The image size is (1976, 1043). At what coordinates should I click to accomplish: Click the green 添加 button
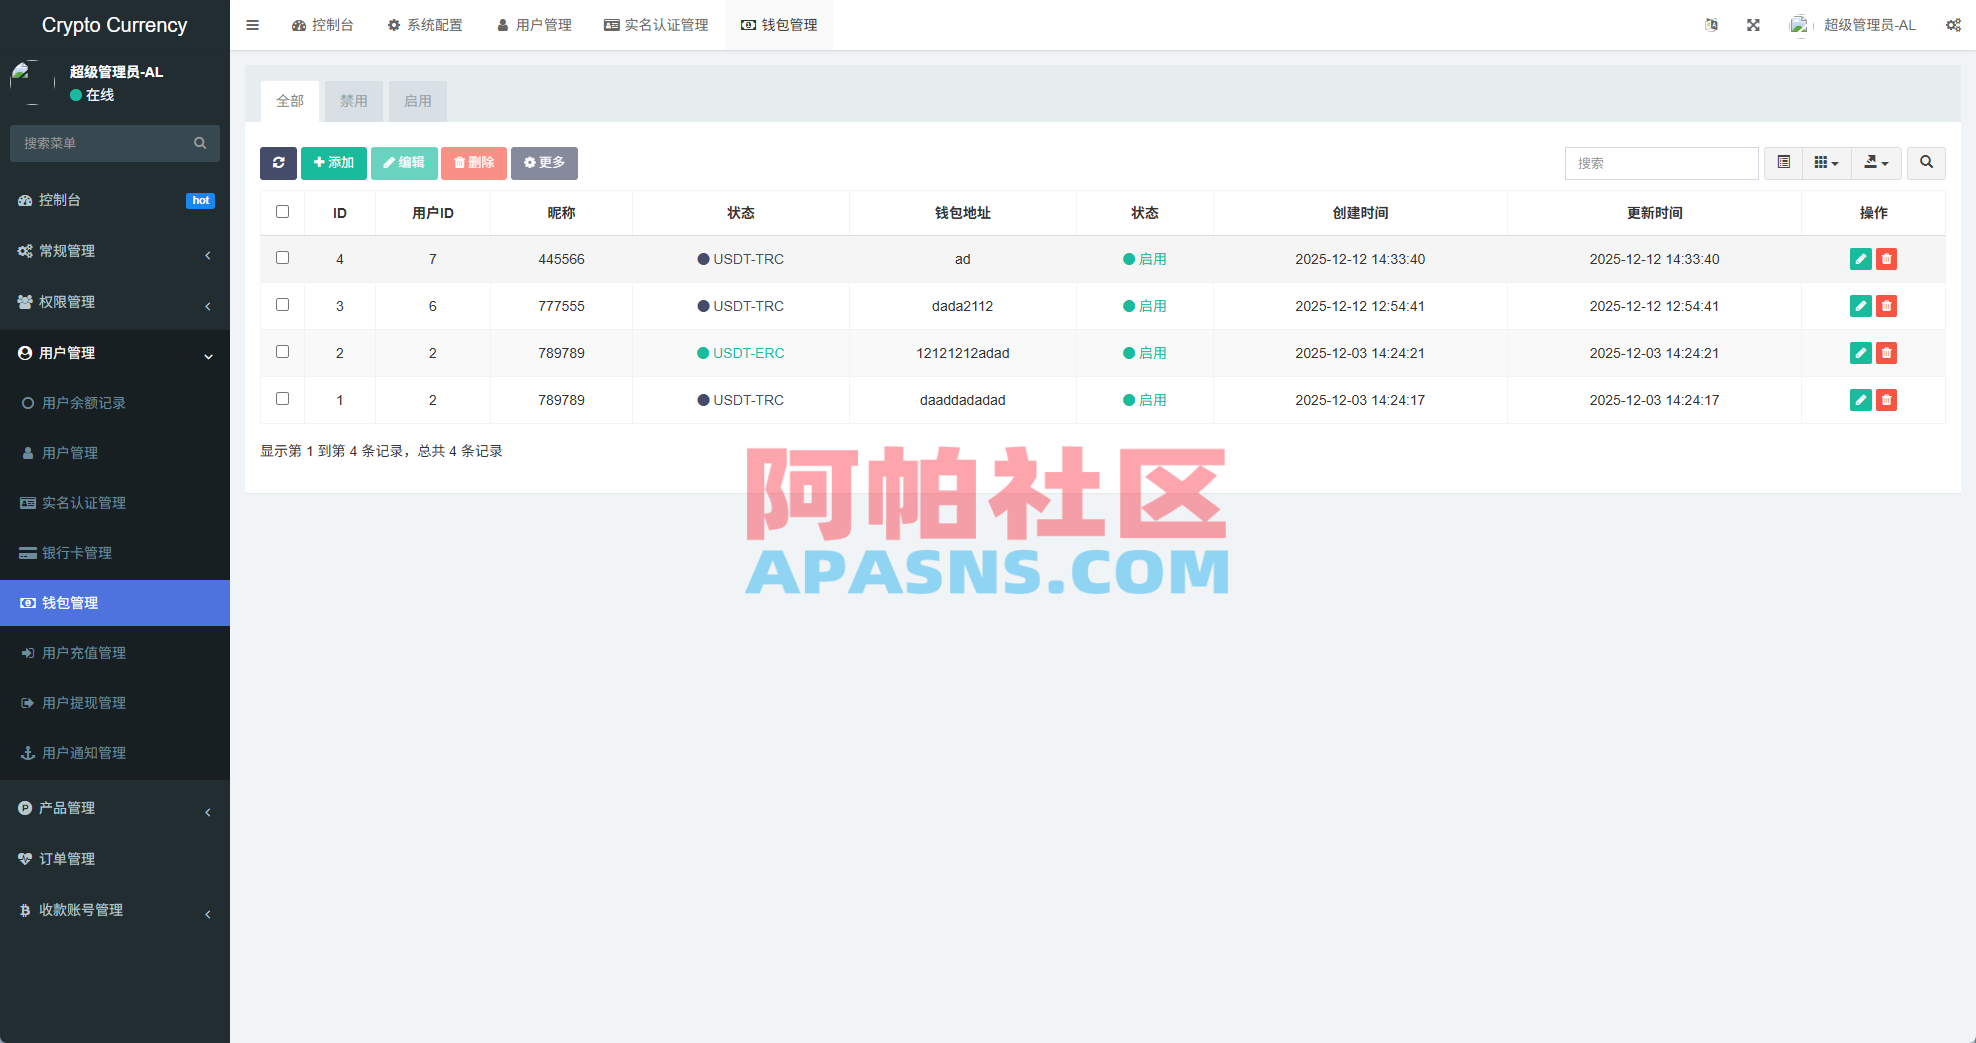click(334, 163)
